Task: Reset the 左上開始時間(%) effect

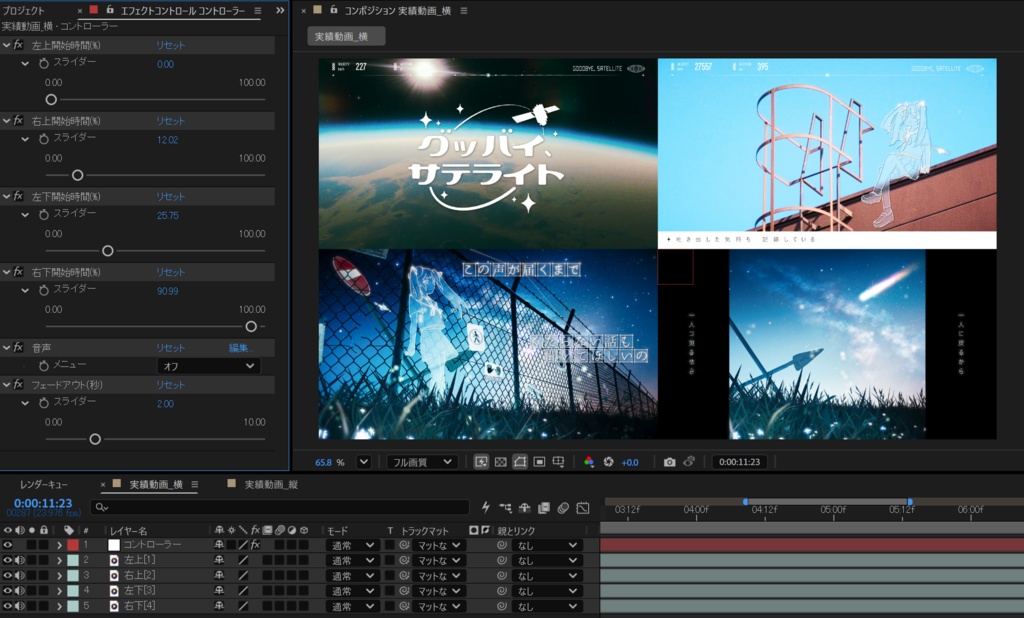Action: click(170, 45)
